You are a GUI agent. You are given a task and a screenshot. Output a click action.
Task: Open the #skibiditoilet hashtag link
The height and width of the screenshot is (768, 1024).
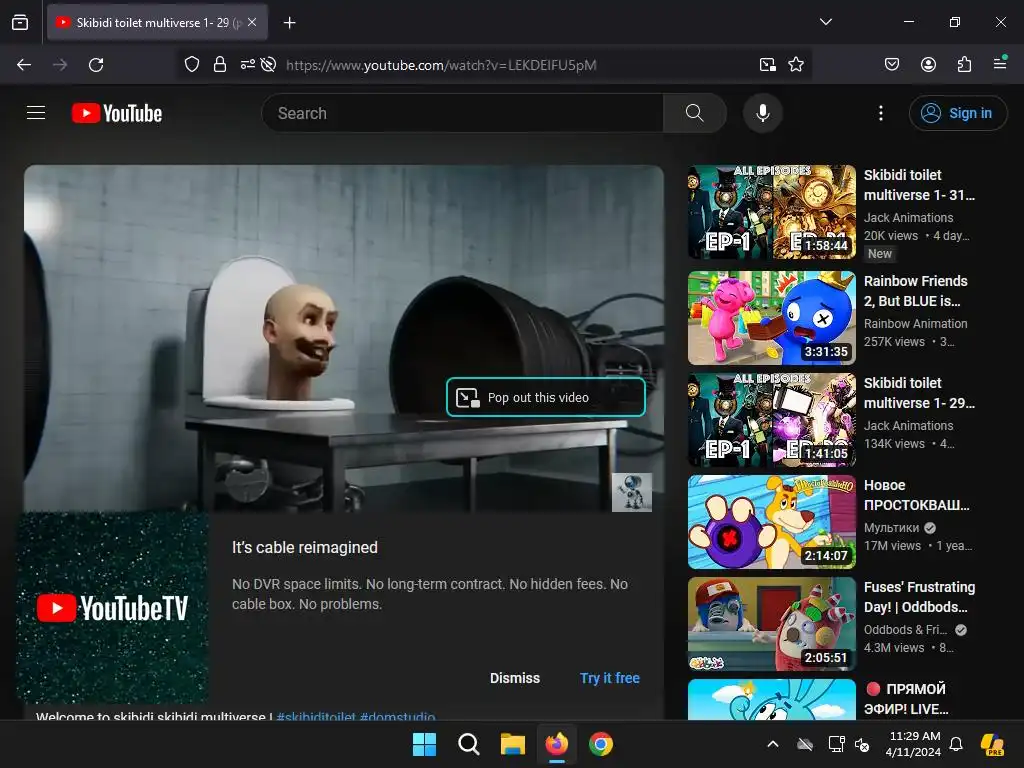[316, 716]
